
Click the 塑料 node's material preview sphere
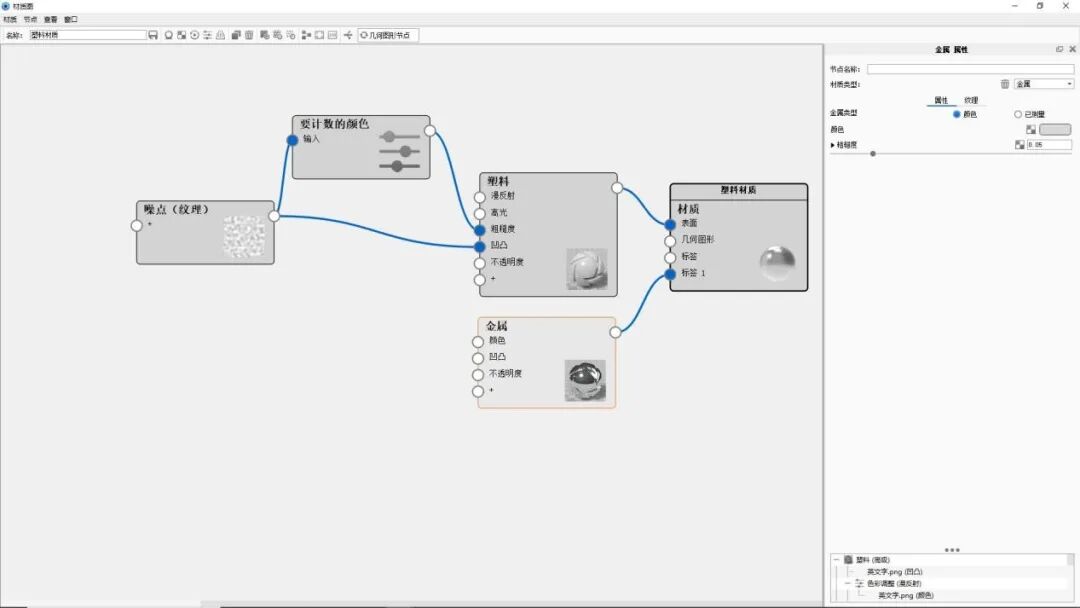point(587,268)
